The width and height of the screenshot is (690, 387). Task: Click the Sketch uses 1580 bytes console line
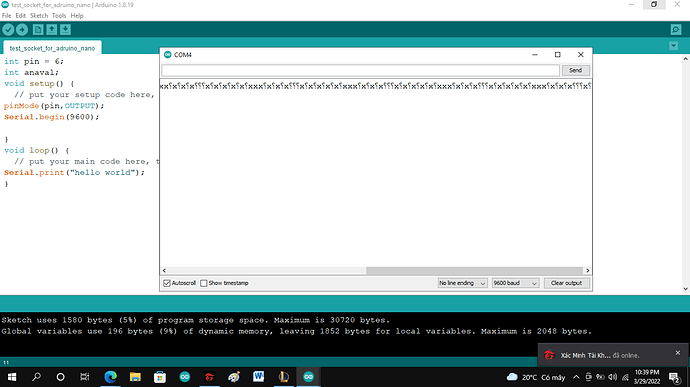pyautogui.click(x=195, y=320)
